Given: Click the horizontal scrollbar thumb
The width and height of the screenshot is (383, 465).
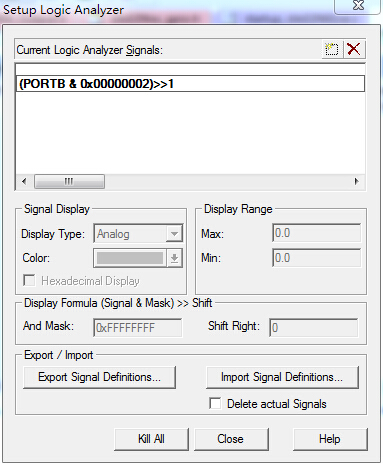Looking at the screenshot, I should click(x=69, y=182).
